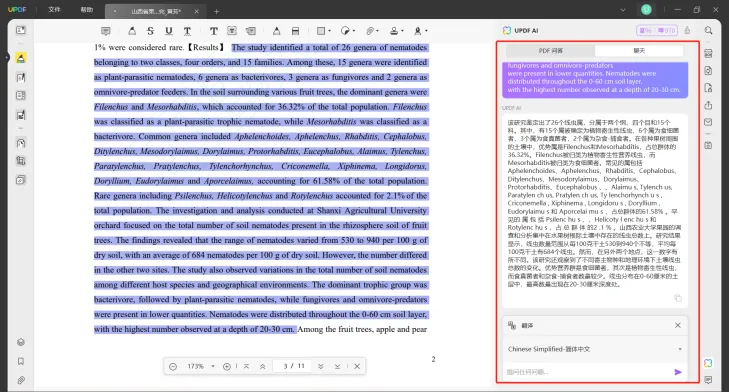
Task: Open the Reader mode icon in left sidebar
Action: coord(20,30)
